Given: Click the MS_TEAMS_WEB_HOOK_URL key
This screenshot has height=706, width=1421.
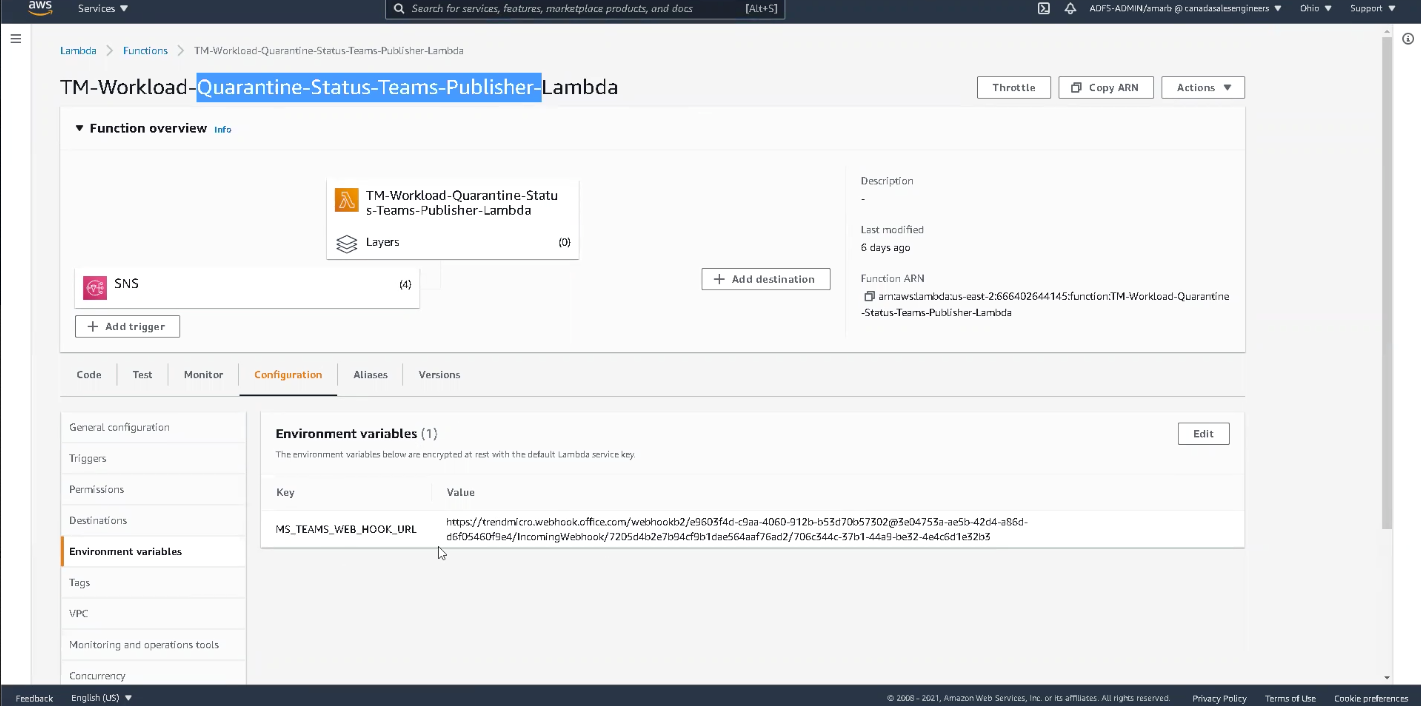Looking at the screenshot, I should click(x=346, y=529).
